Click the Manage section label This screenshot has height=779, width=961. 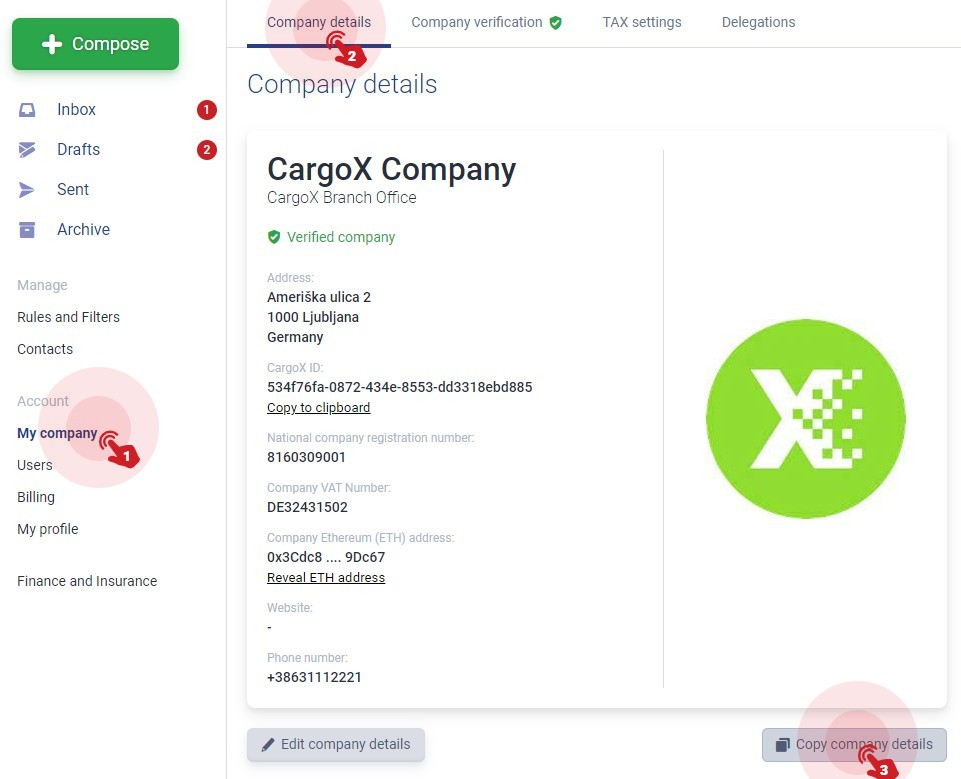(x=42, y=285)
